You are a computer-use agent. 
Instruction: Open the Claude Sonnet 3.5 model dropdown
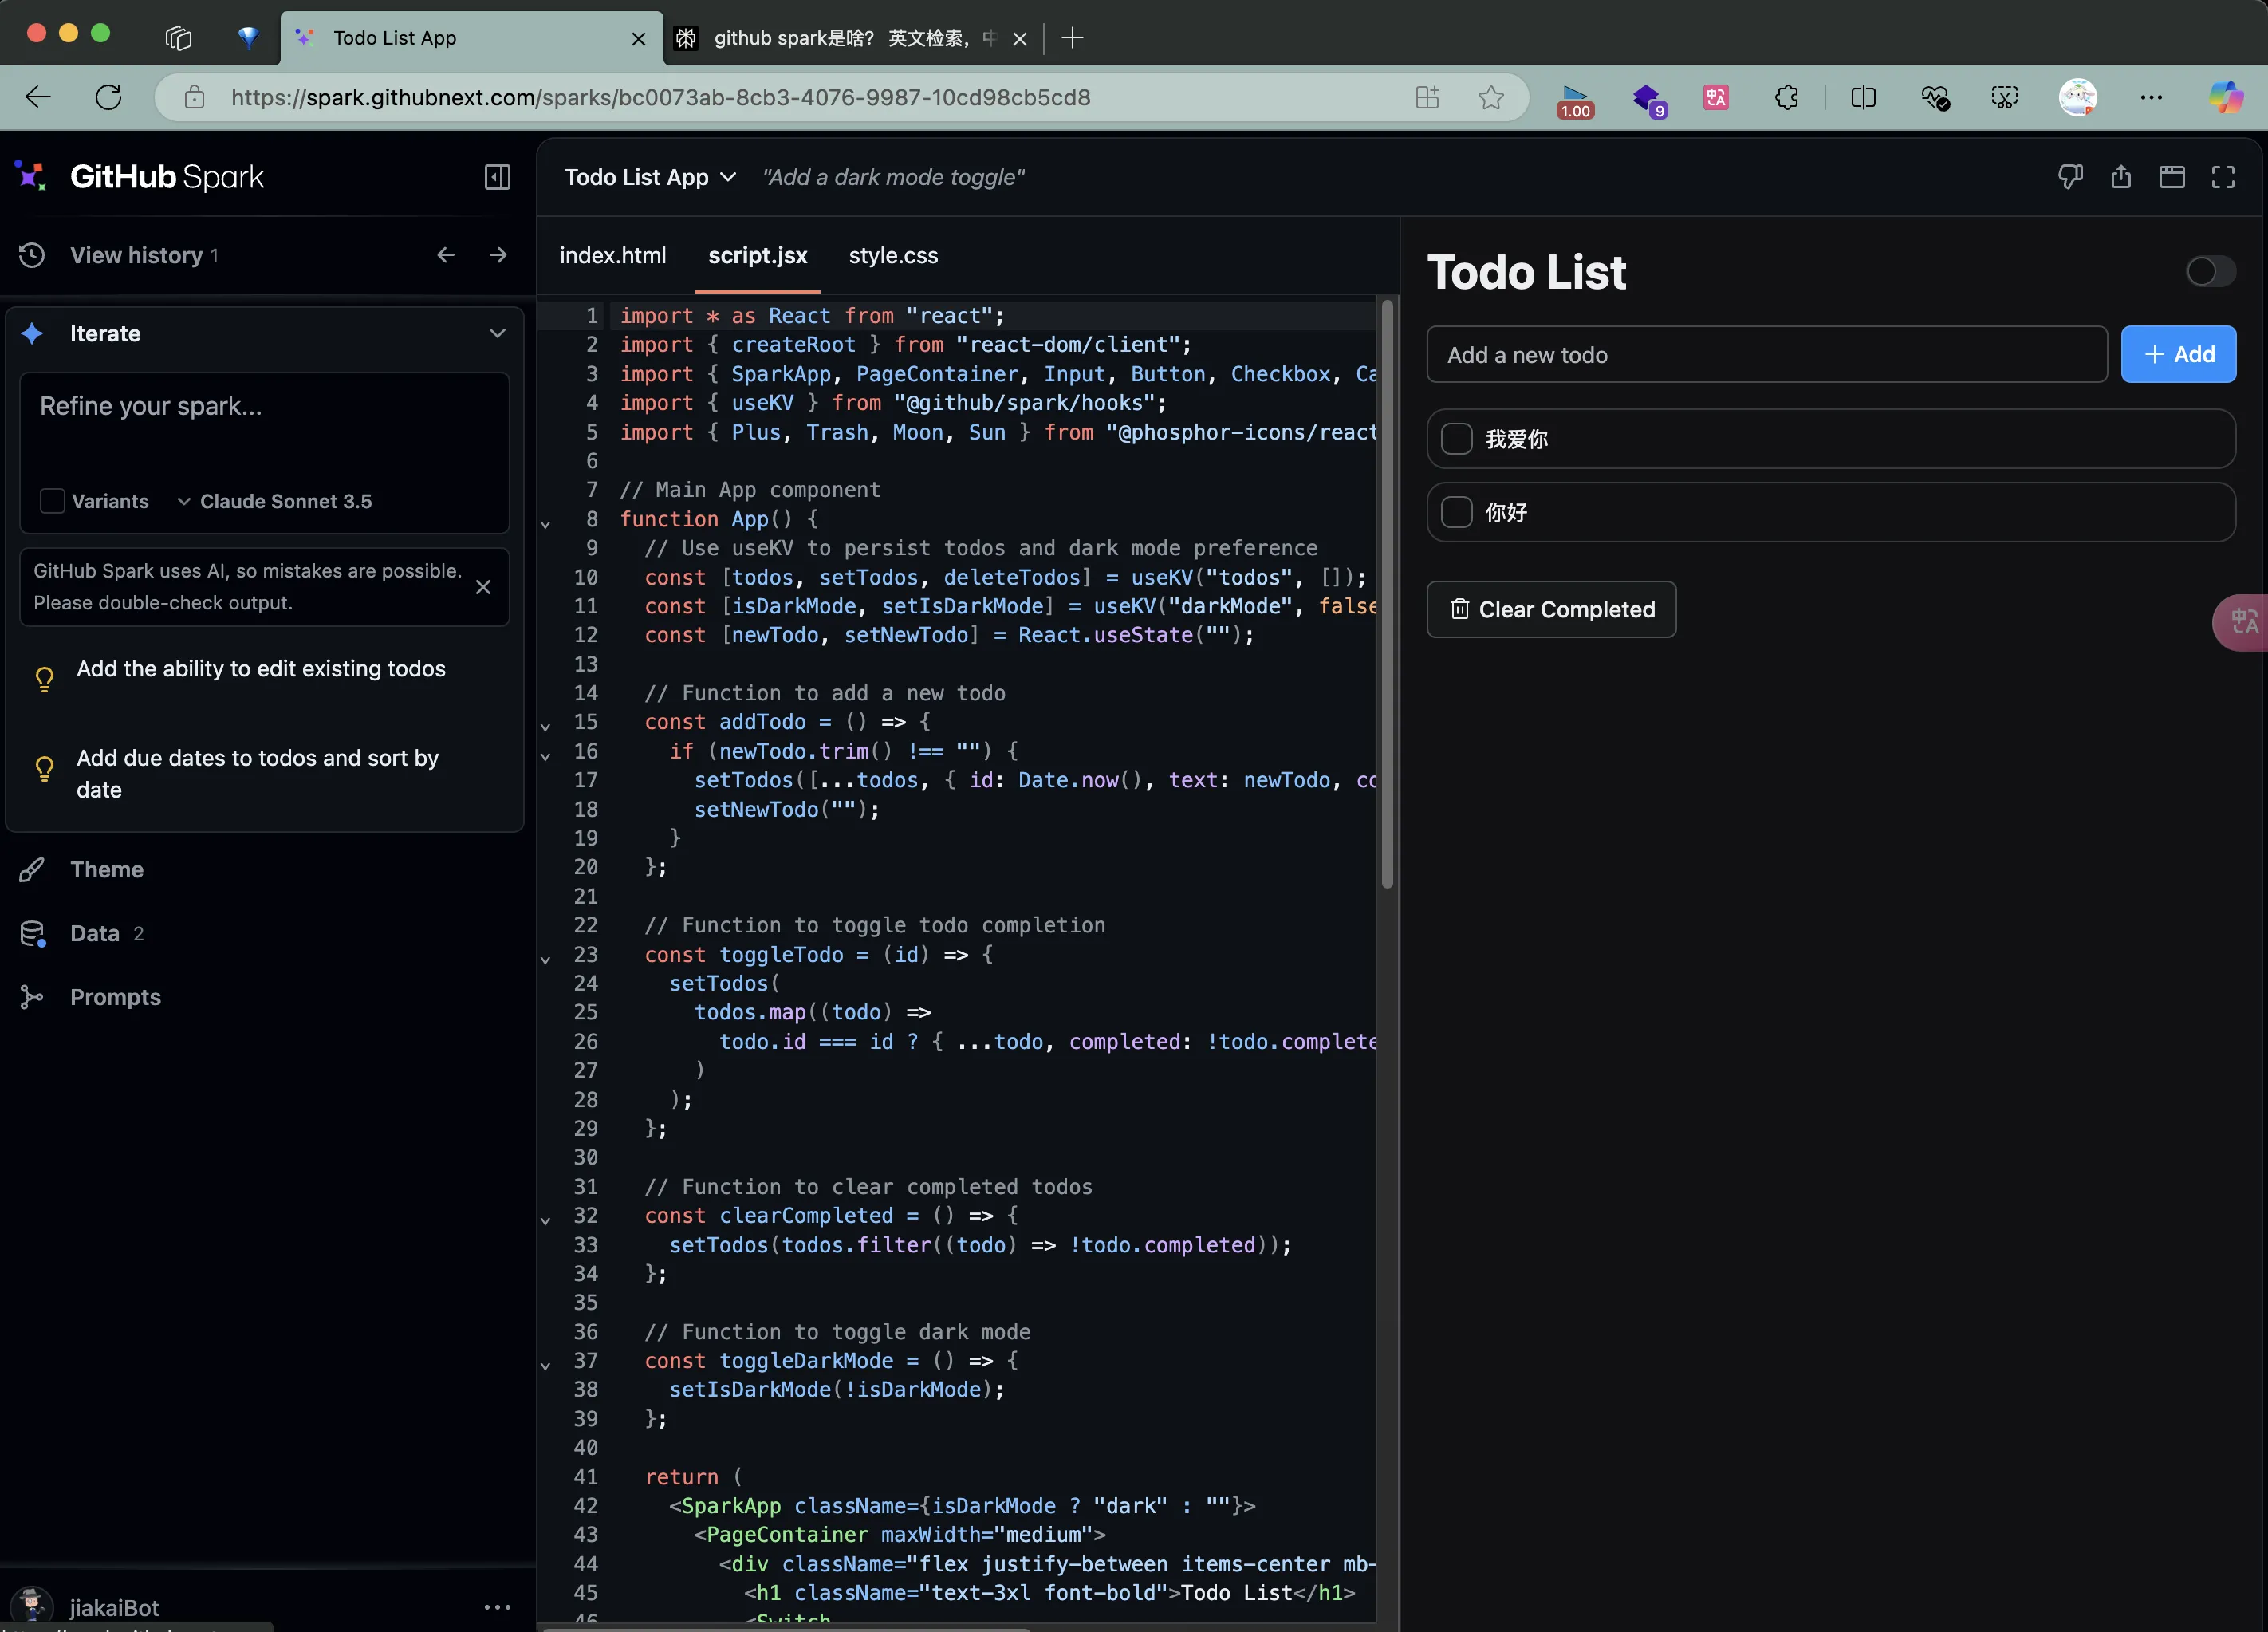[x=274, y=501]
